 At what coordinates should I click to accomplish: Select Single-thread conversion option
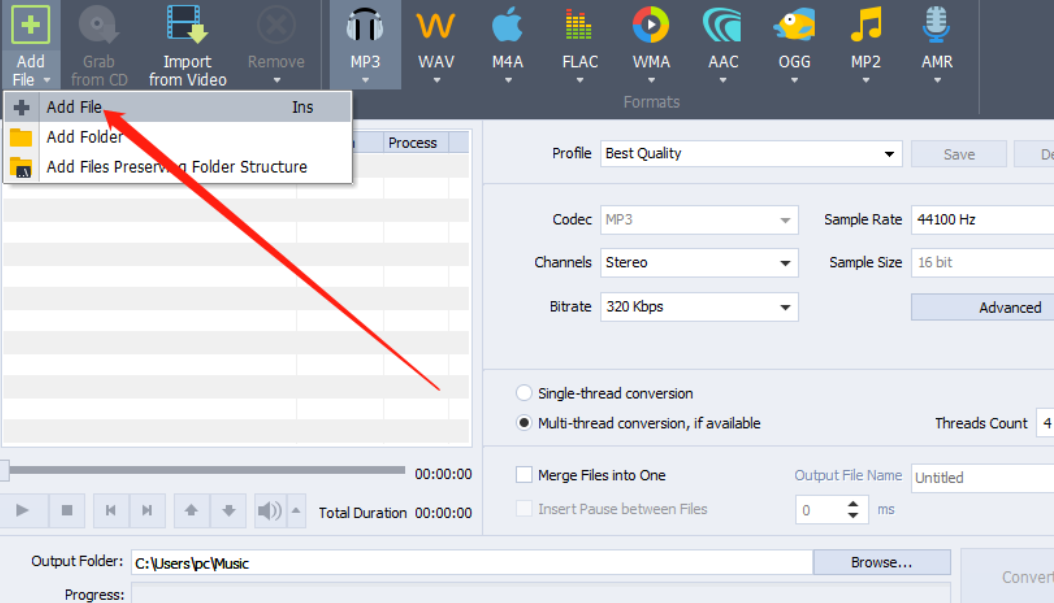524,393
